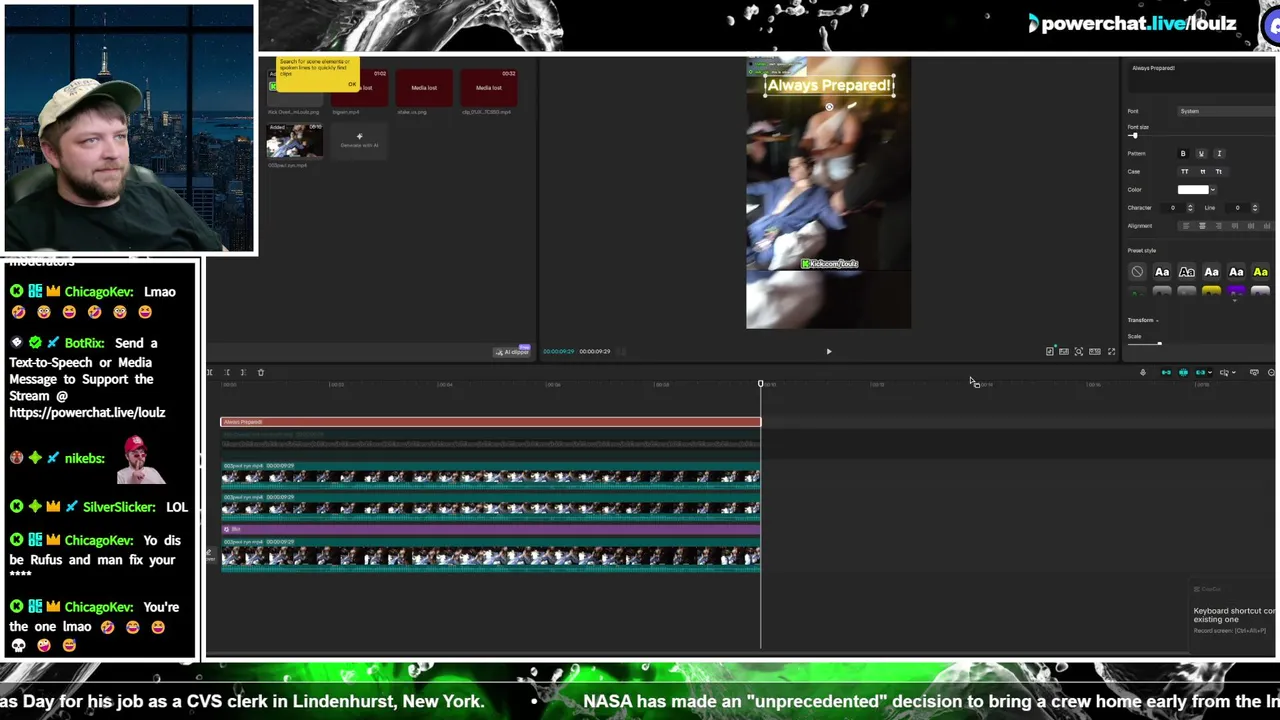Viewport: 1280px width, 720px height.
Task: Toggle Bold pattern
Action: [1183, 154]
